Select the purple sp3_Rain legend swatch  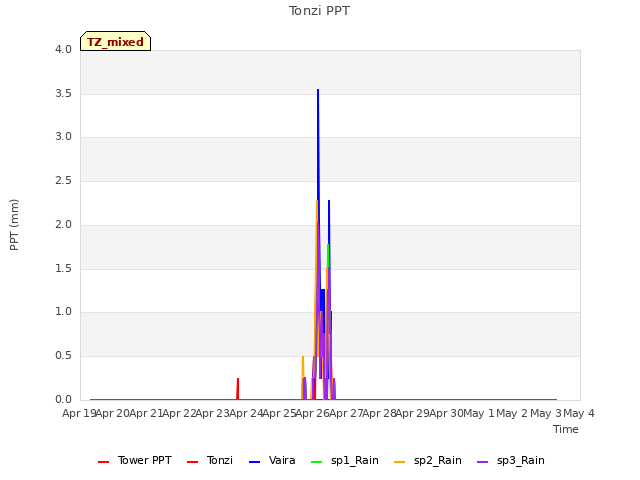tap(482, 462)
